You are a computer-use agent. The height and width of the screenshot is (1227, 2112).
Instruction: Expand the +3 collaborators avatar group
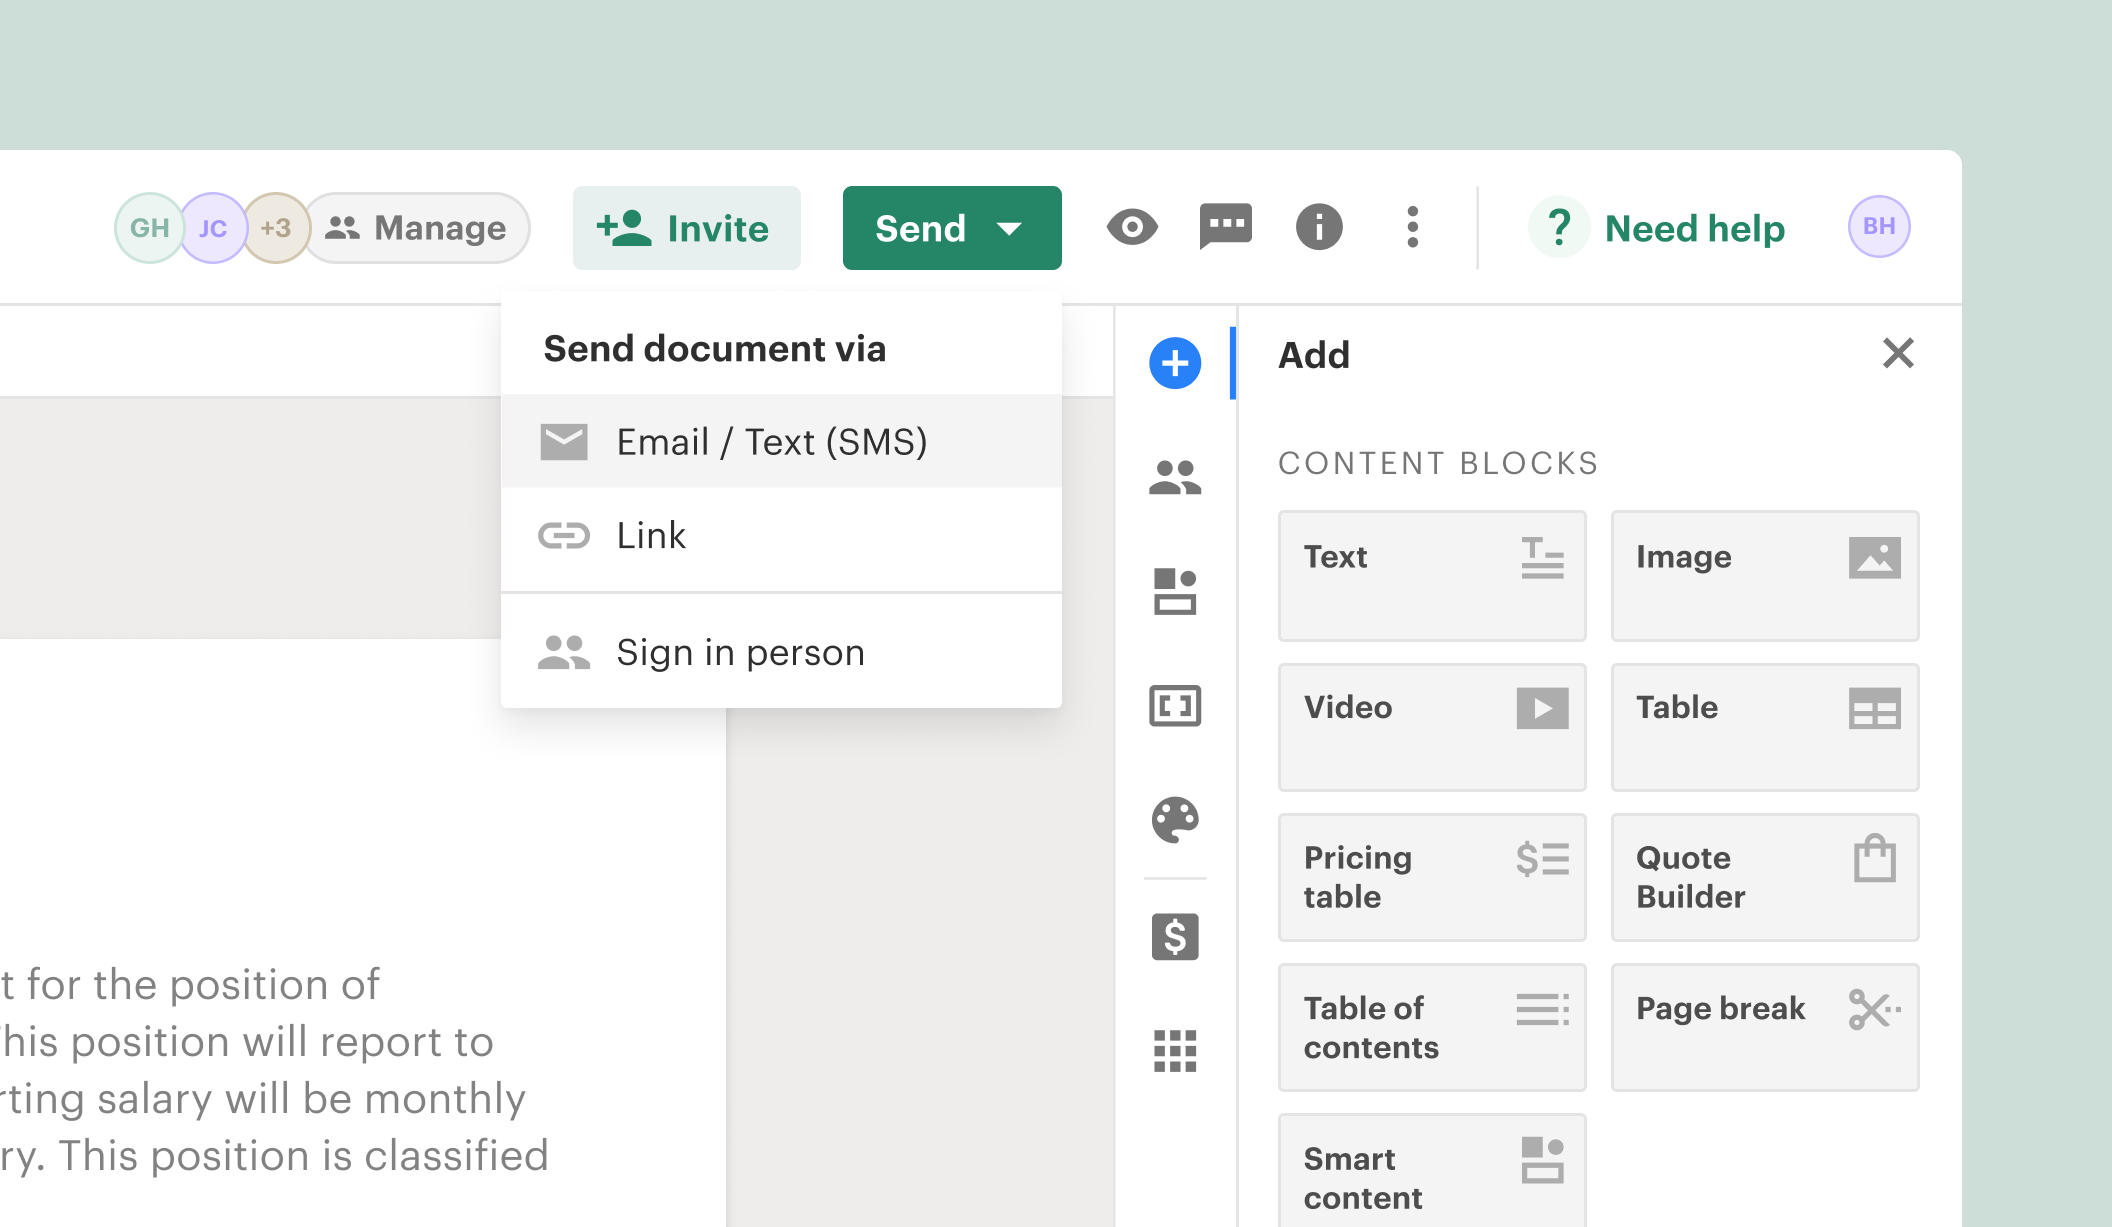click(x=276, y=228)
